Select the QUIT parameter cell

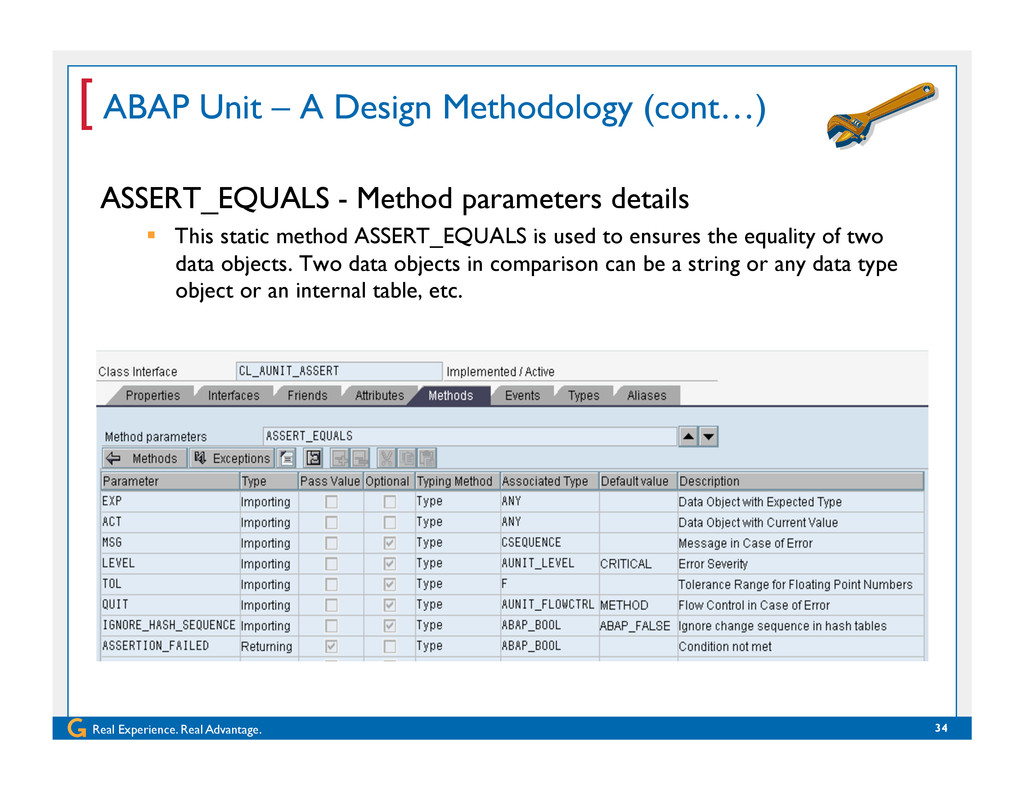(x=170, y=605)
